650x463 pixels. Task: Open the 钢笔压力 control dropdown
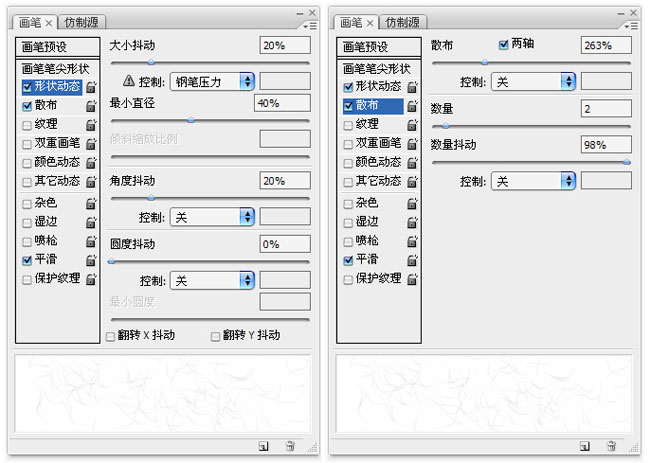(x=211, y=81)
